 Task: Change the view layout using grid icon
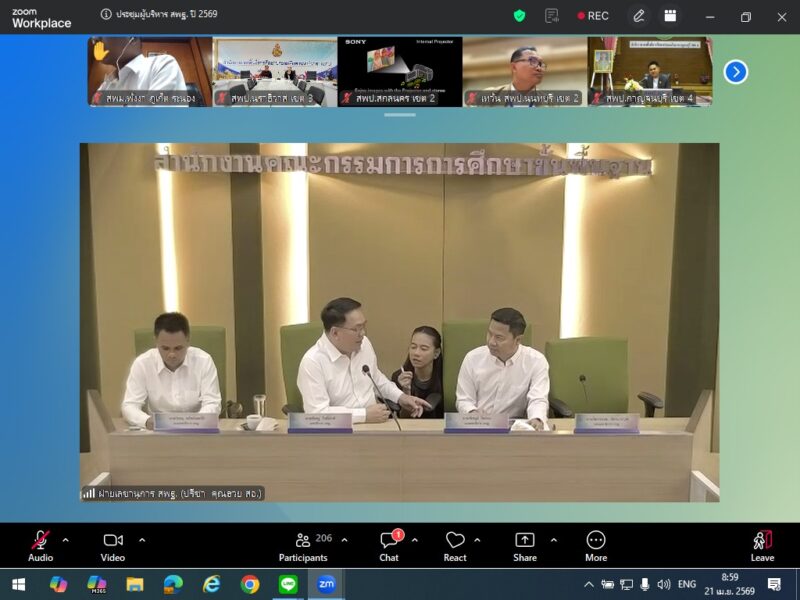click(x=669, y=15)
